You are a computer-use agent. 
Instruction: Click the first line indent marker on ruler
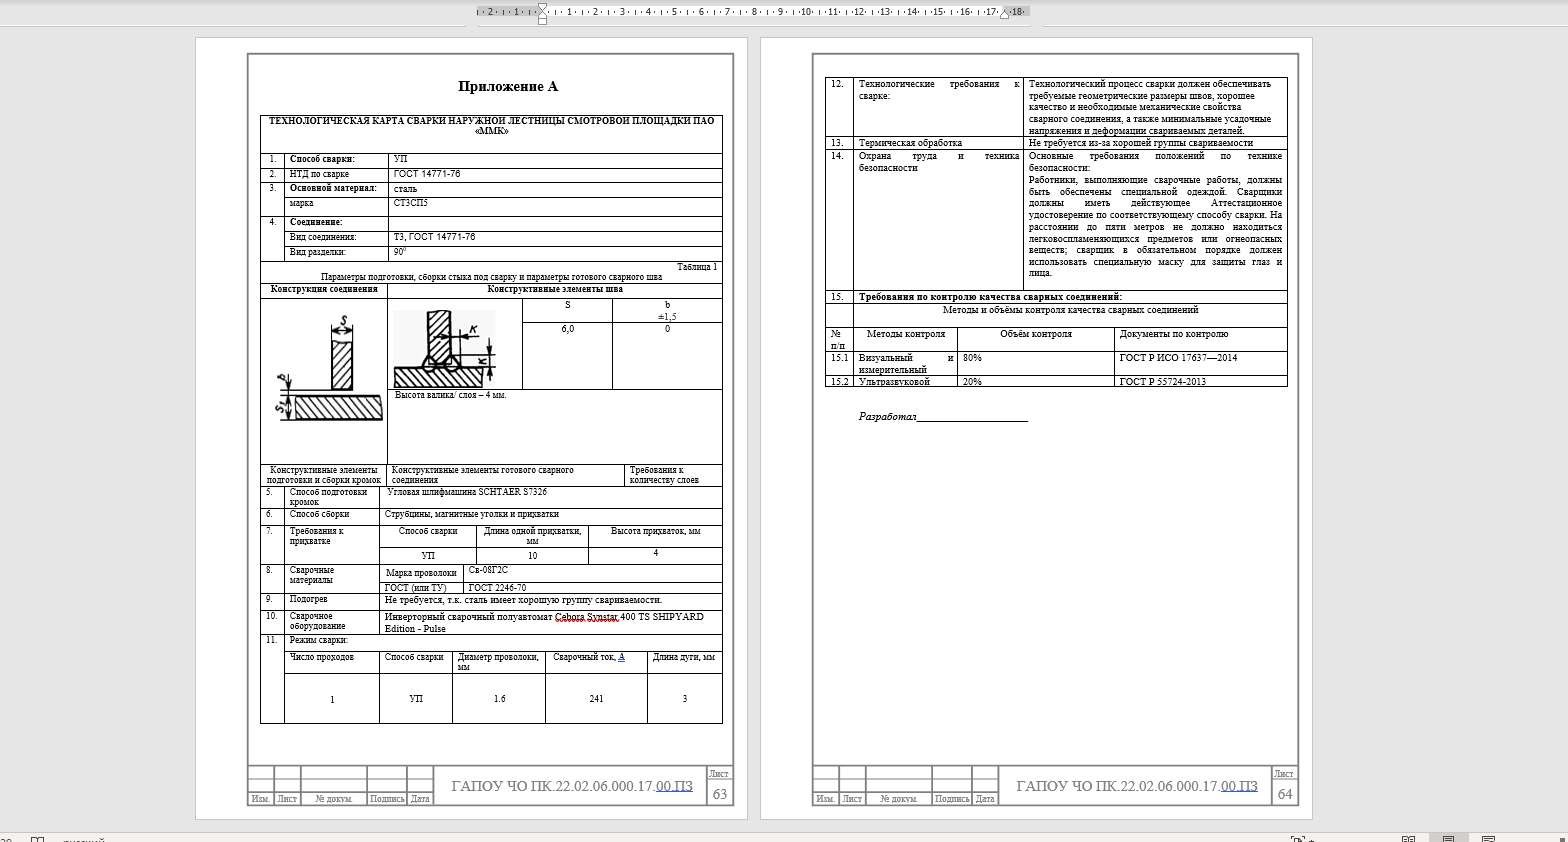pyautogui.click(x=542, y=7)
